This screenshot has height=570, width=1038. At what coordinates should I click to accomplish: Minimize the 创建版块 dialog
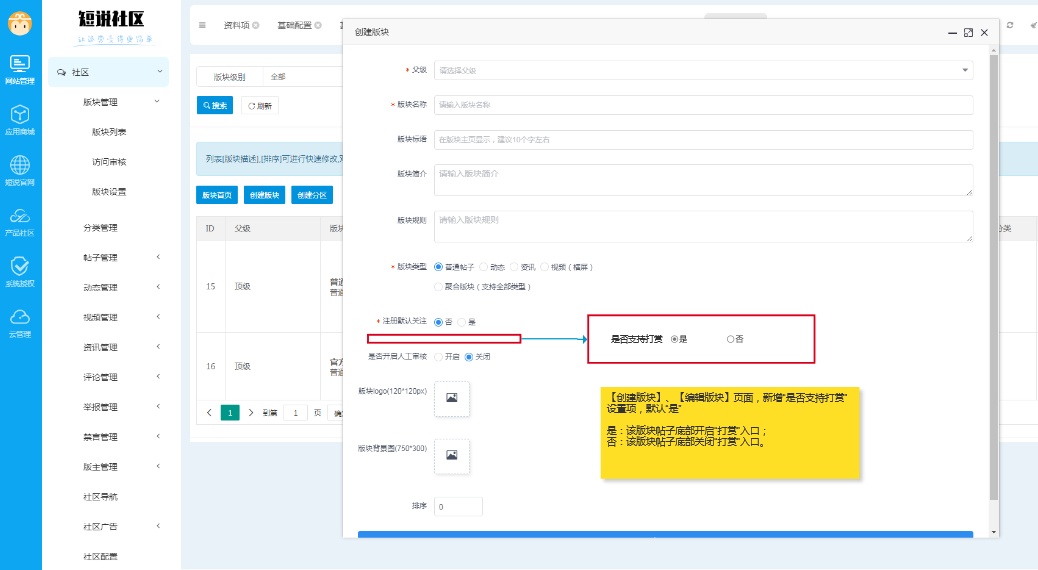(953, 32)
